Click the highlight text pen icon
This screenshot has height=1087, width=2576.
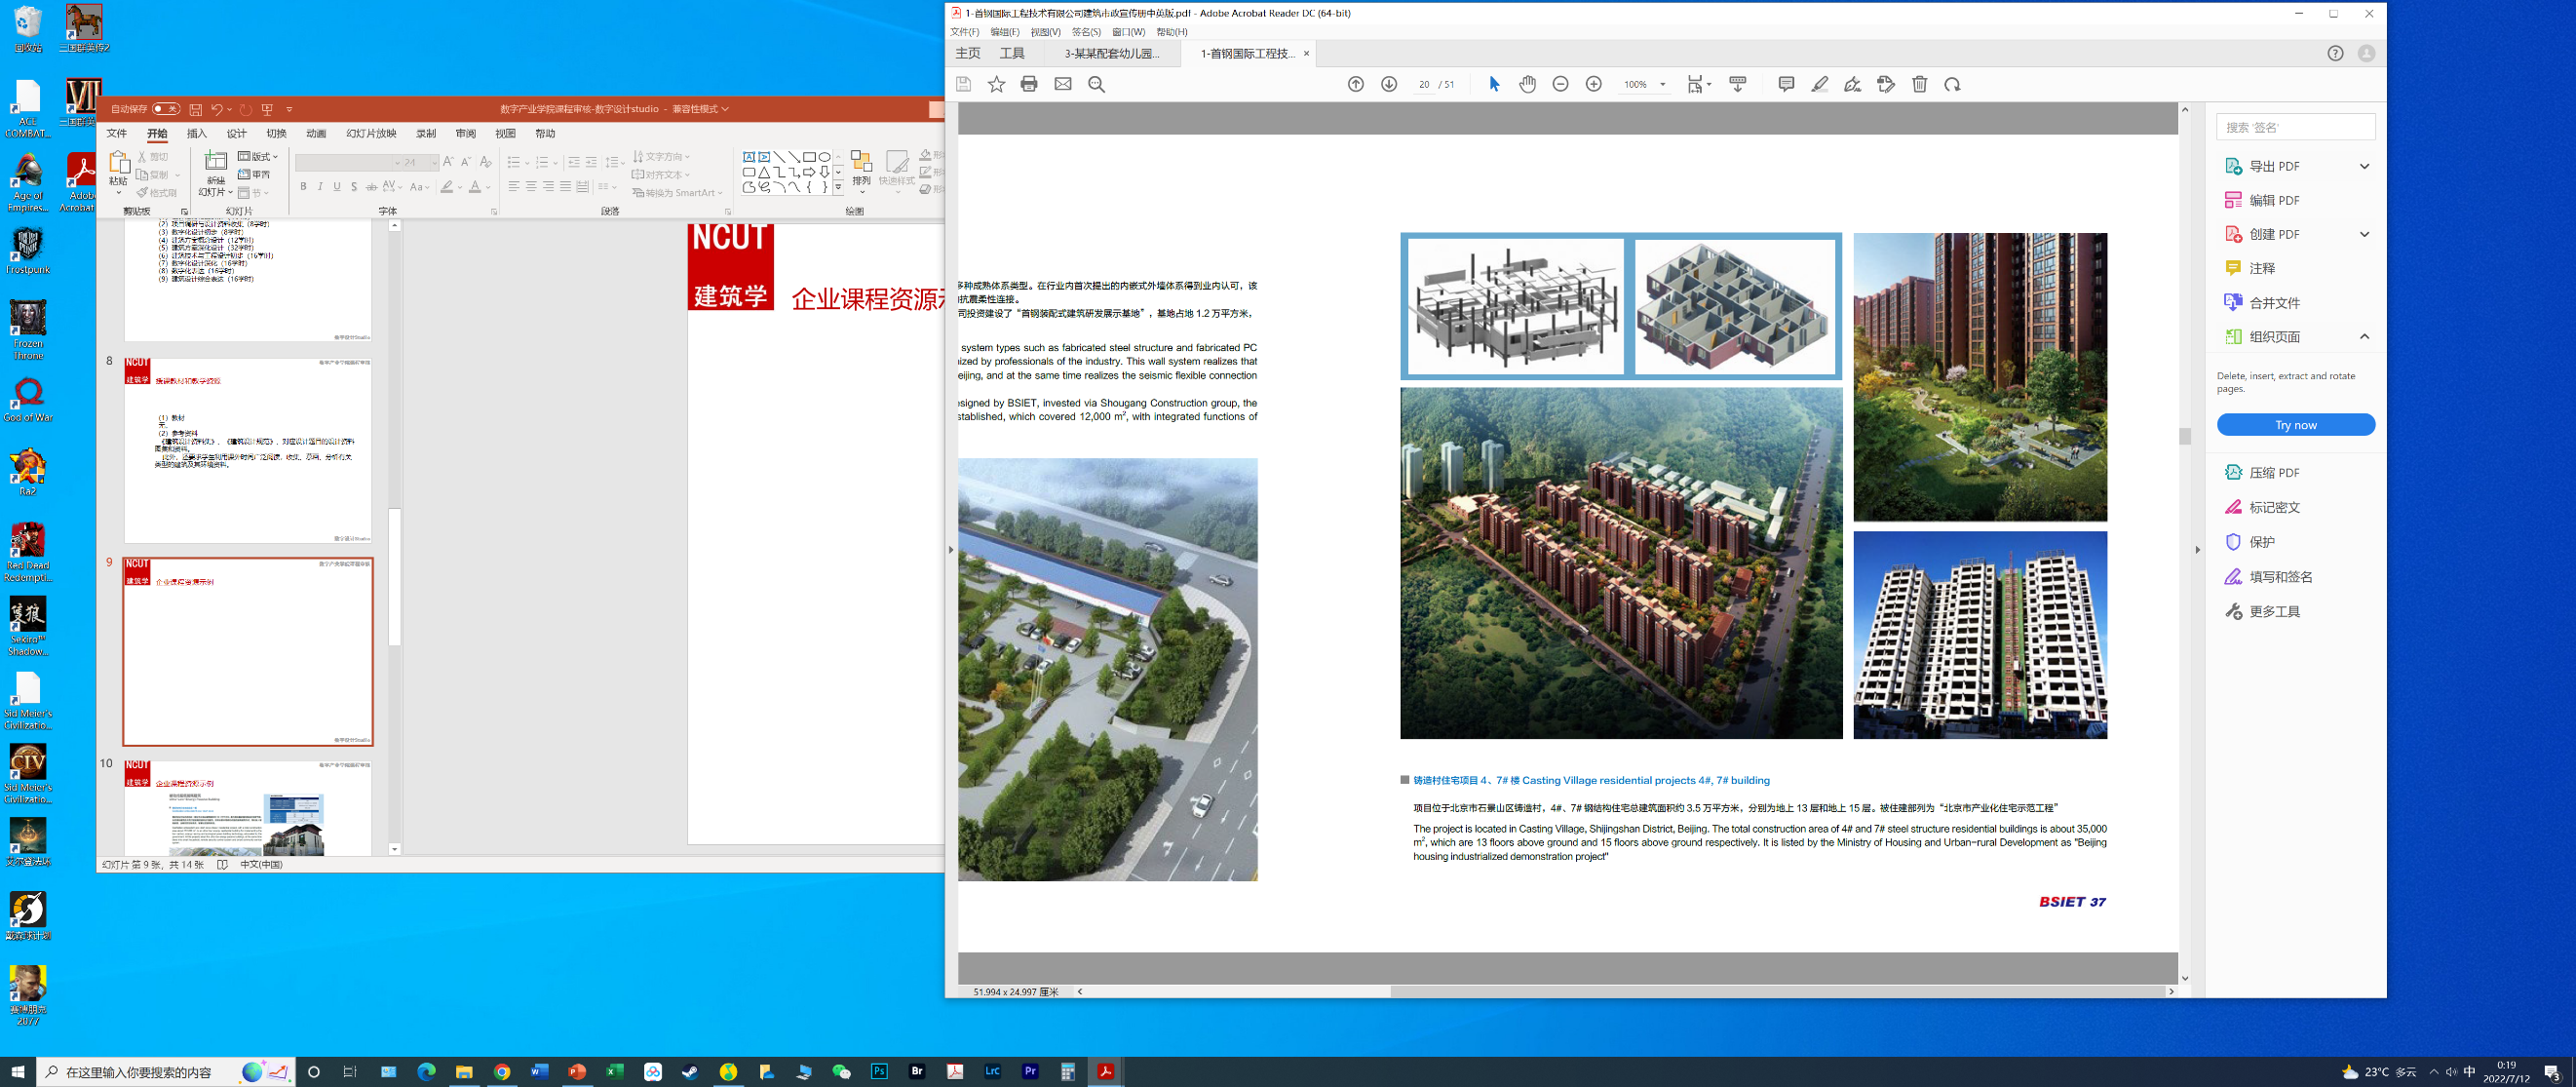coord(1820,84)
